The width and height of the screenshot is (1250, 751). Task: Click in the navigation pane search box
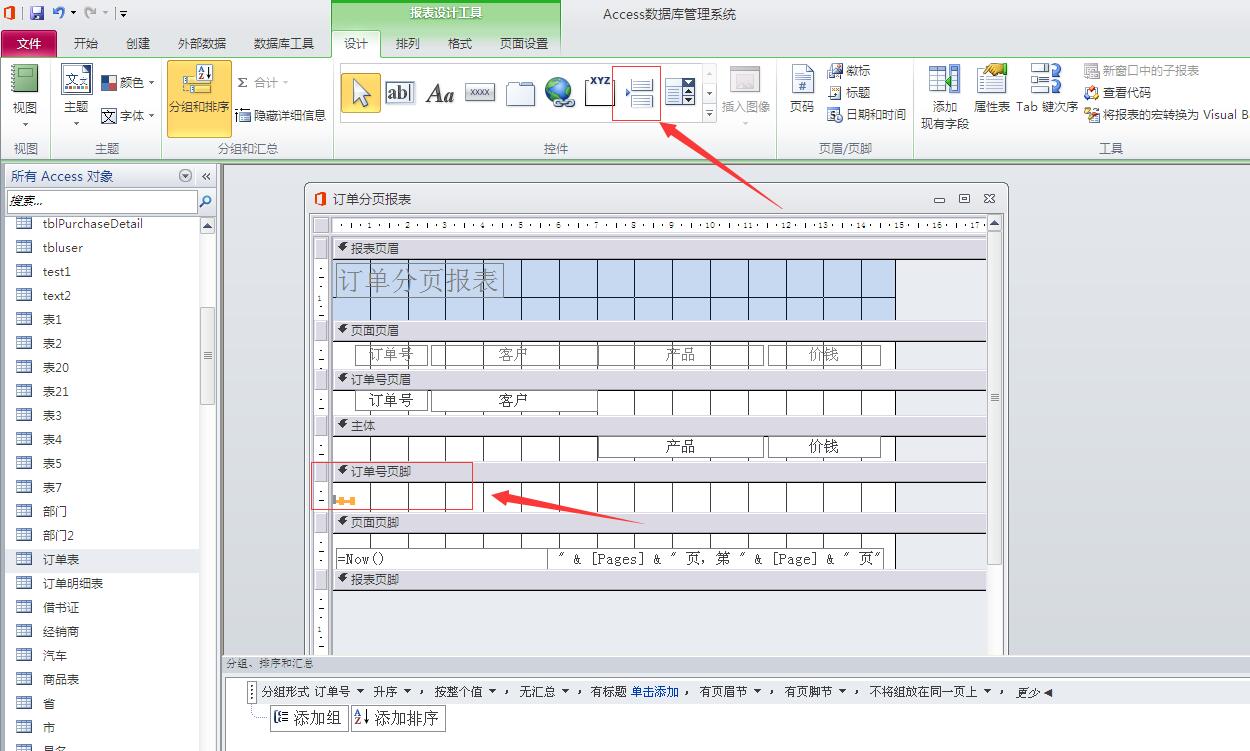point(102,201)
